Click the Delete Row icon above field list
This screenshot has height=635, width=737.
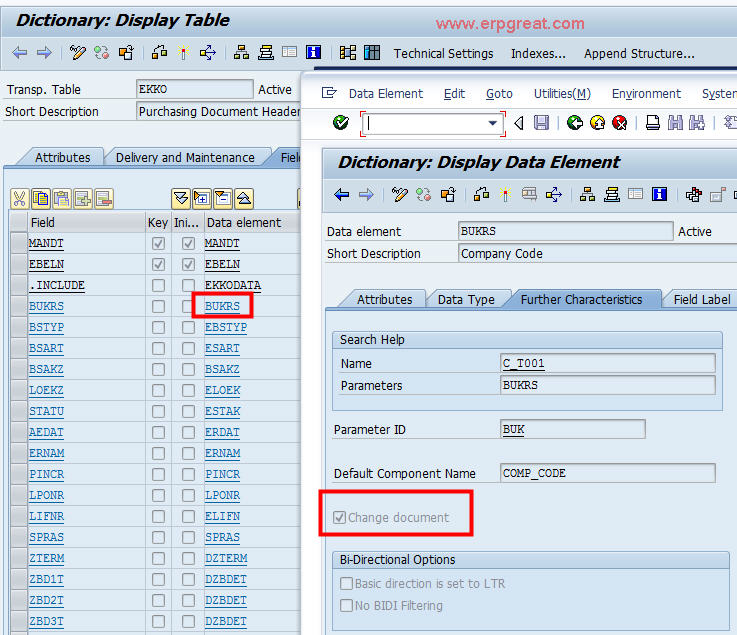click(x=104, y=199)
